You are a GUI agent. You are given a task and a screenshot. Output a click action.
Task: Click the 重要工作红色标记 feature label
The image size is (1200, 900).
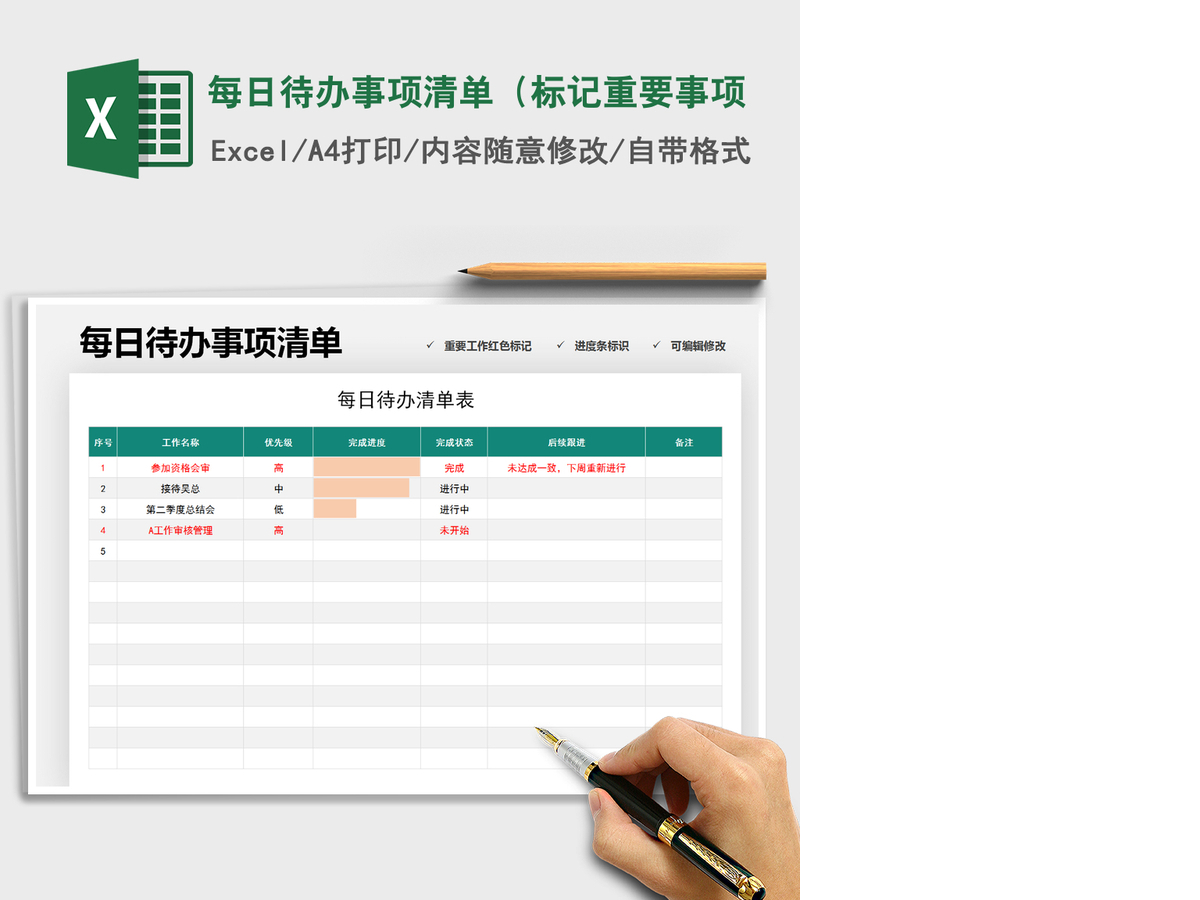click(x=488, y=346)
